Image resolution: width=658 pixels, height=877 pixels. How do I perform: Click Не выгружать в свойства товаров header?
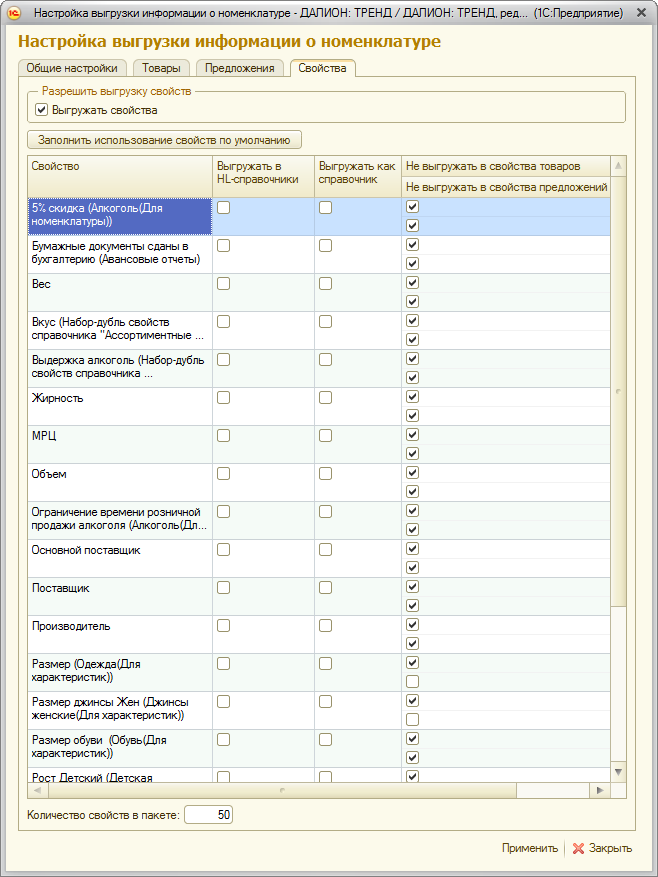coord(506,166)
